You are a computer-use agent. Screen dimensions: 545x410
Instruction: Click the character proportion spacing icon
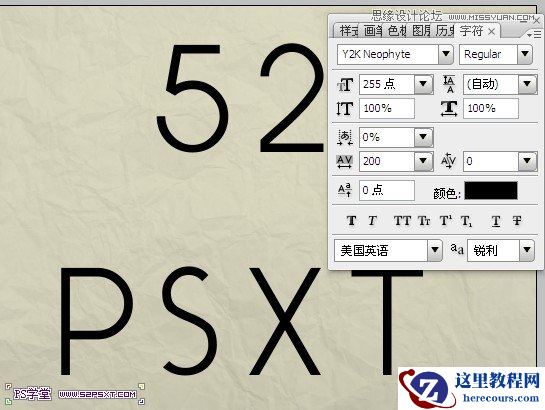[x=345, y=137]
